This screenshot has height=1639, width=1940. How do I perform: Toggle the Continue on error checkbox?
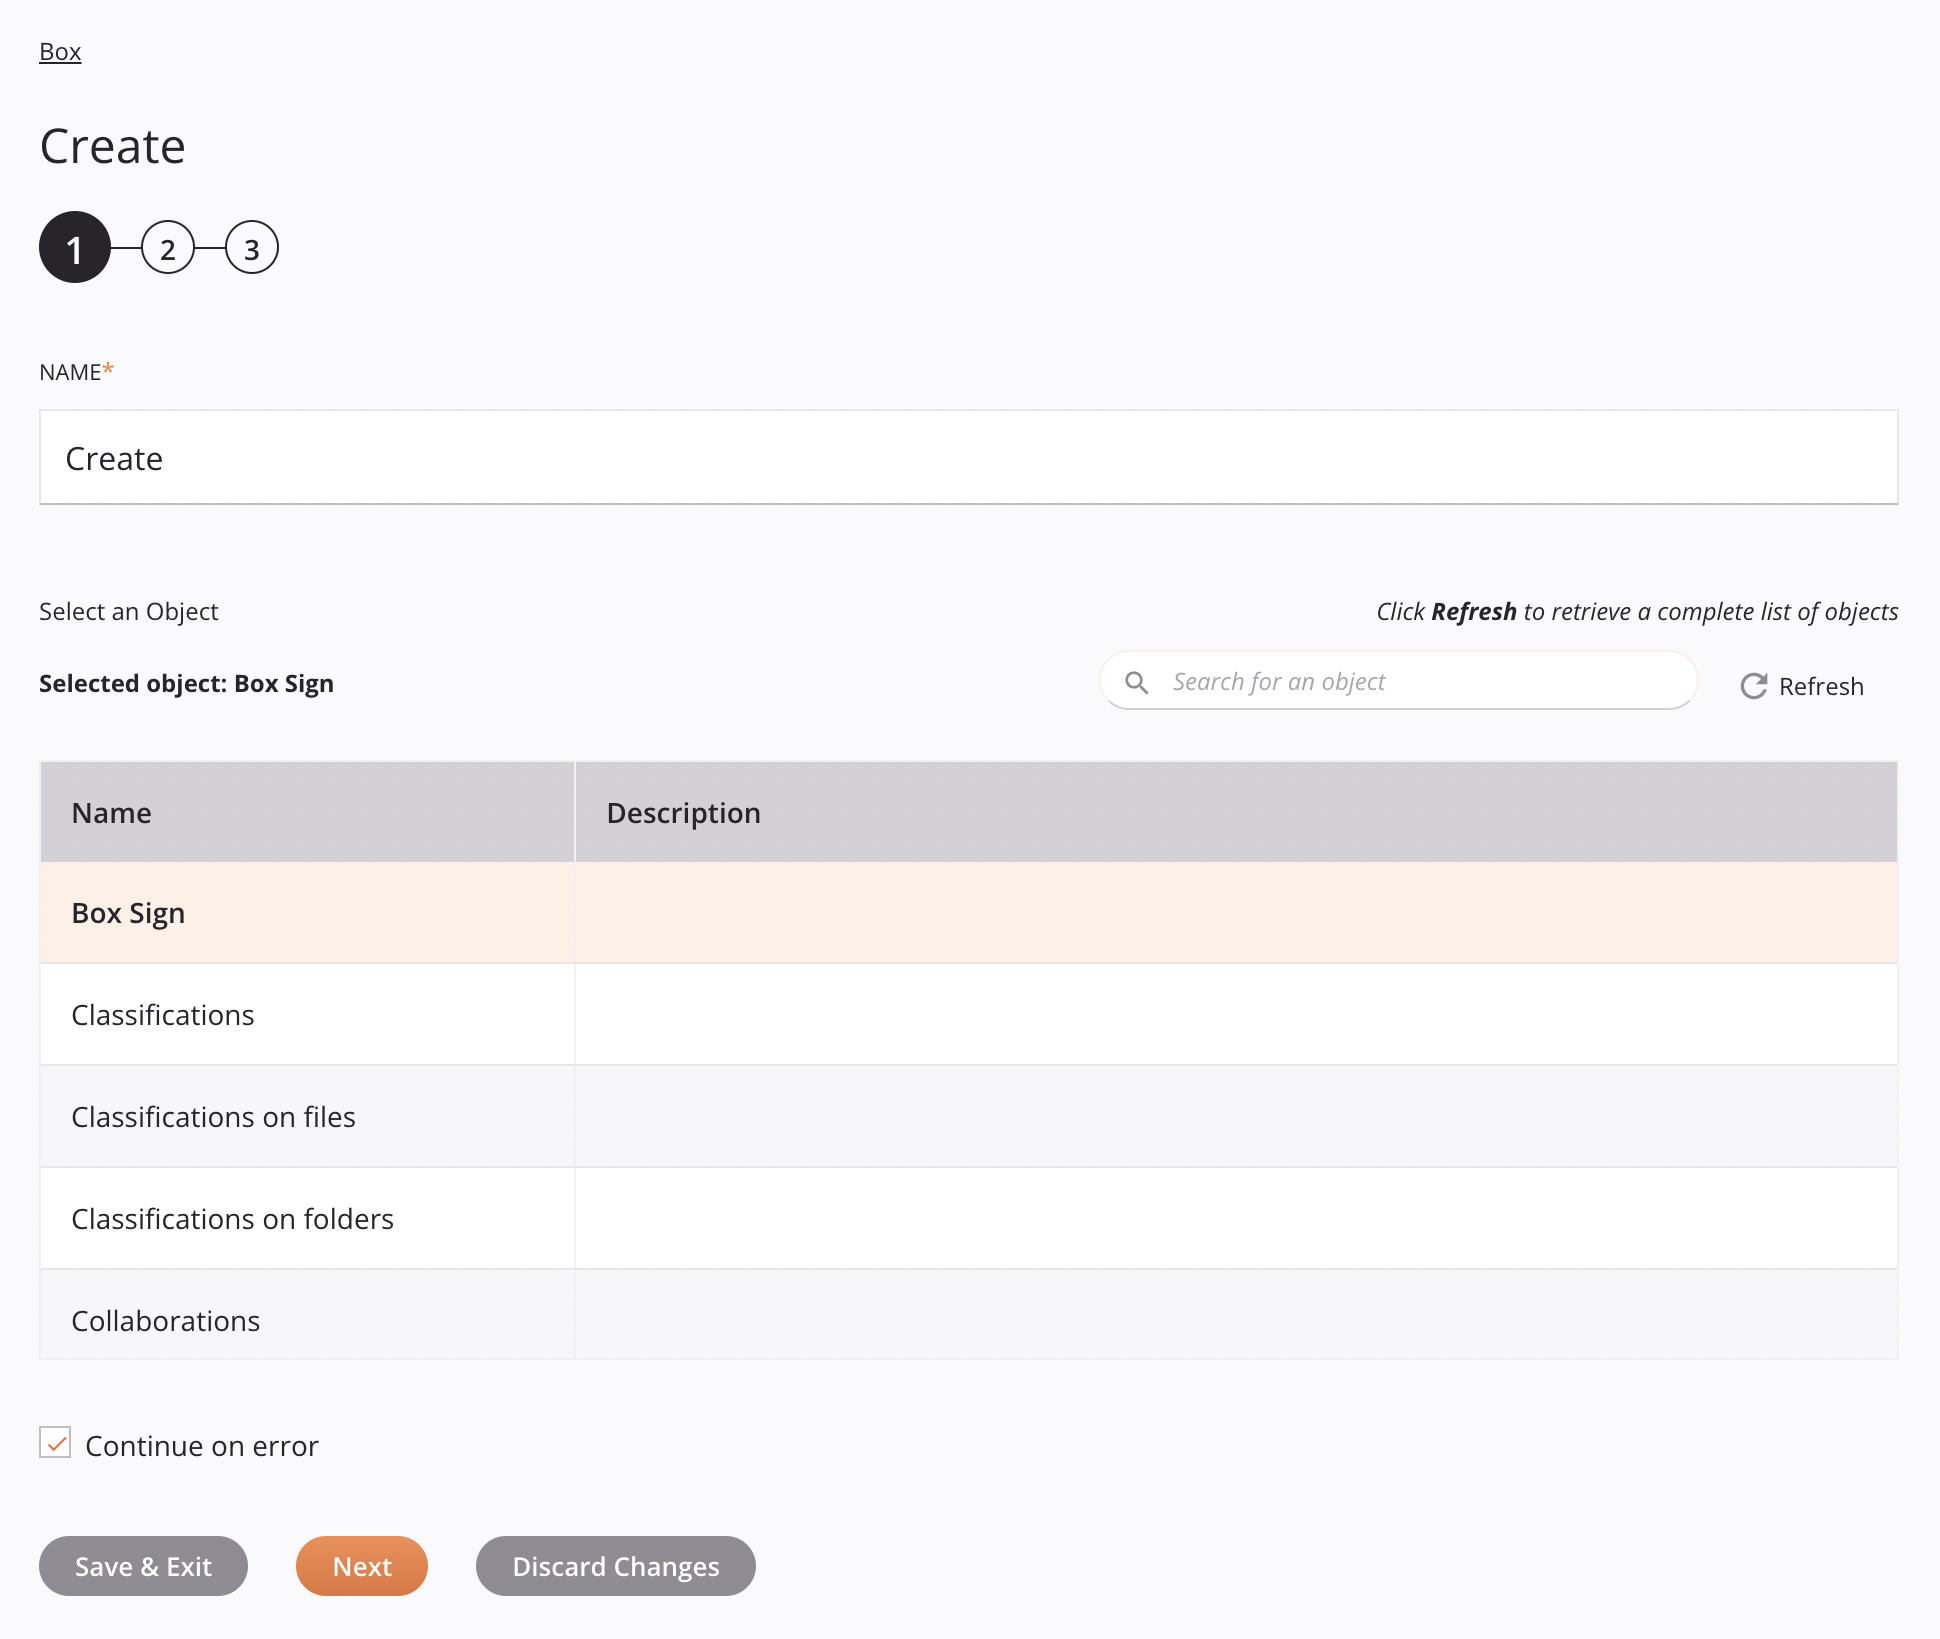click(x=55, y=1442)
